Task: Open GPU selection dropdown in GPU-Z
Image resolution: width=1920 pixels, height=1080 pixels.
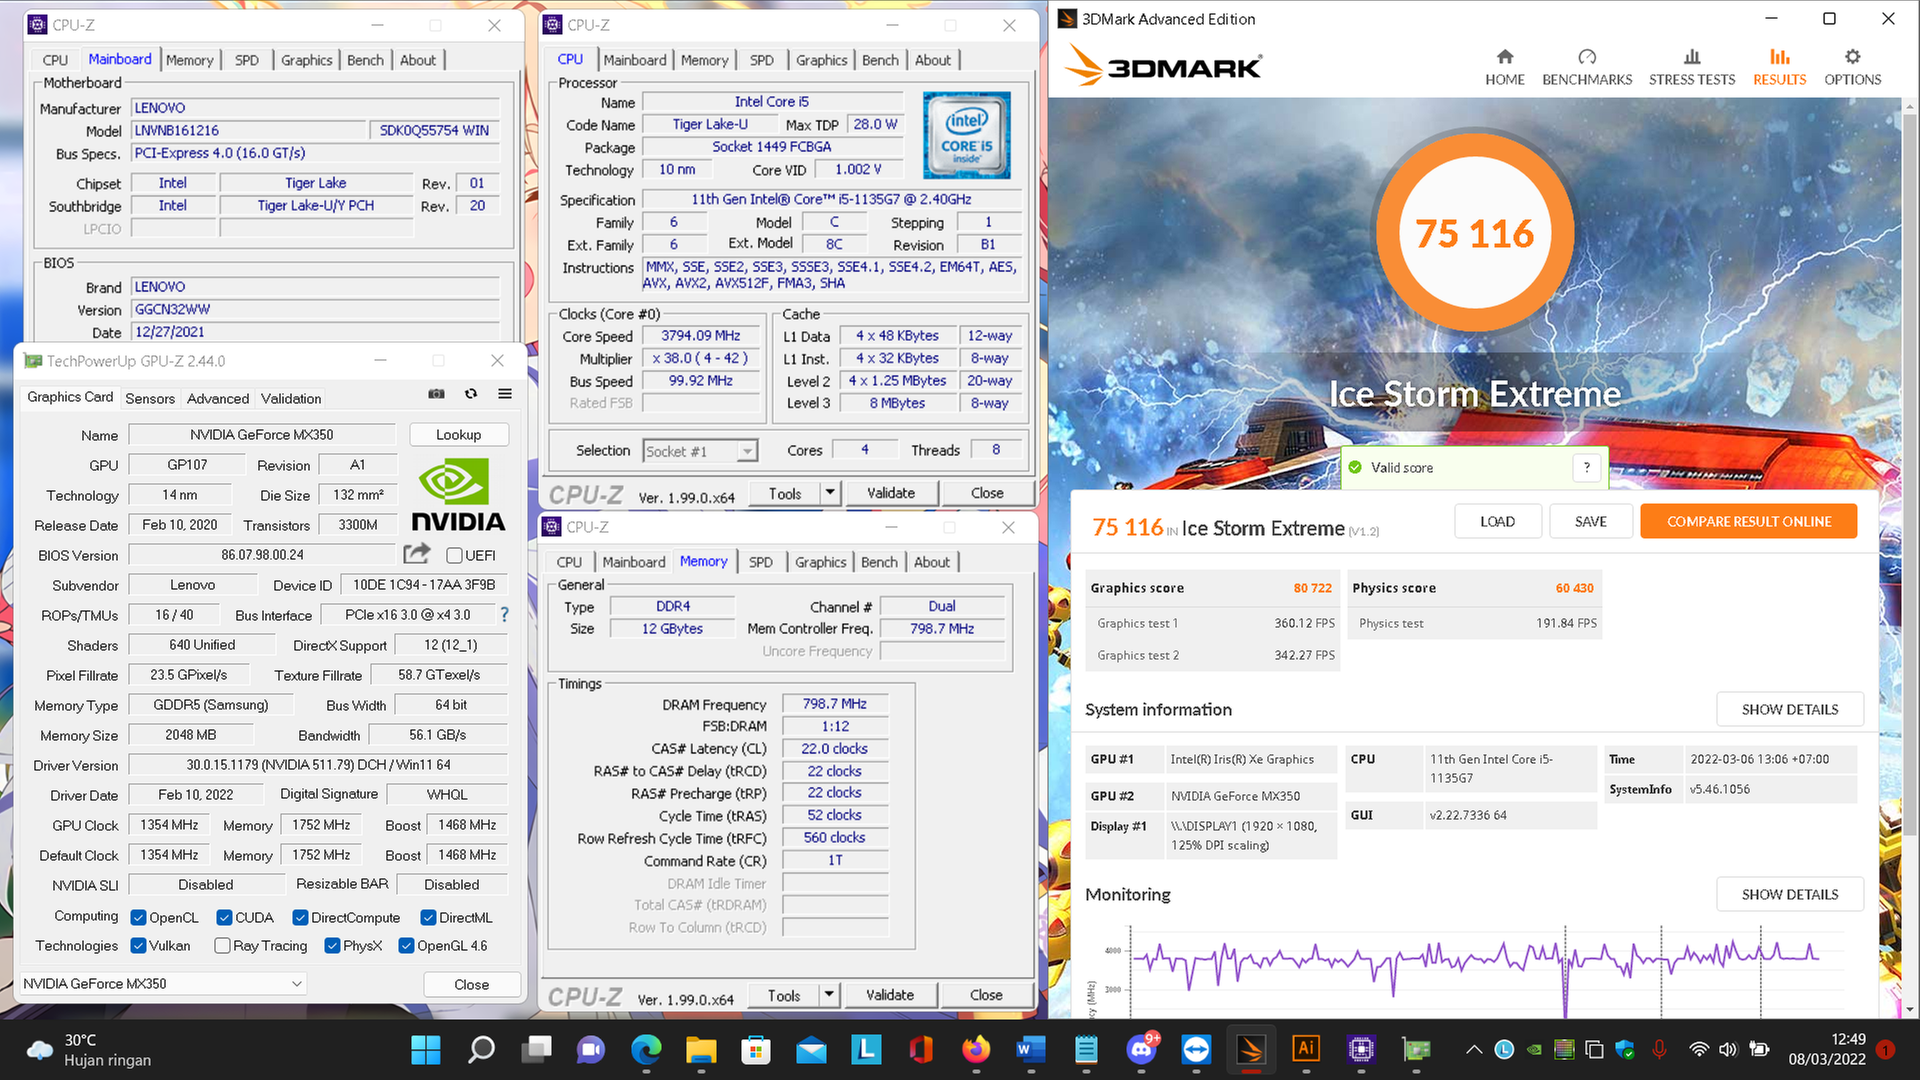Action: click(x=162, y=983)
